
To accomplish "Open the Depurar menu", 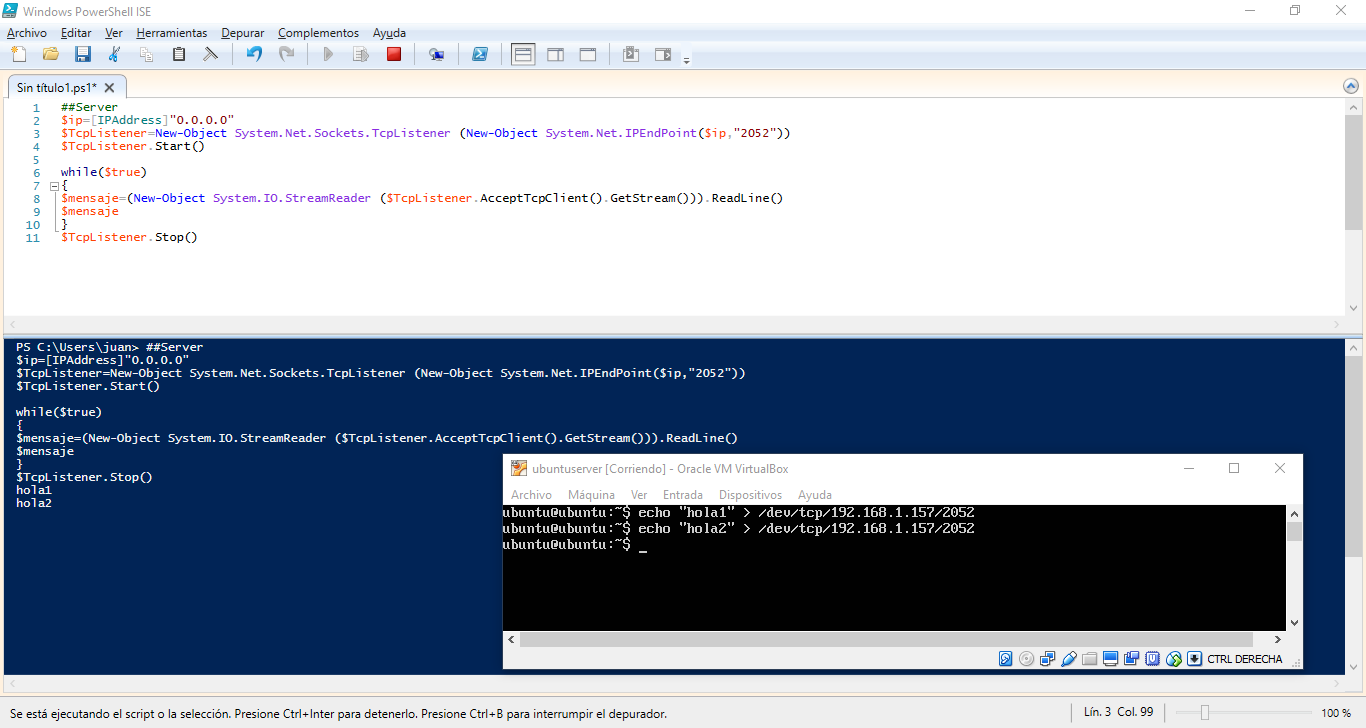I will pyautogui.click(x=242, y=33).
